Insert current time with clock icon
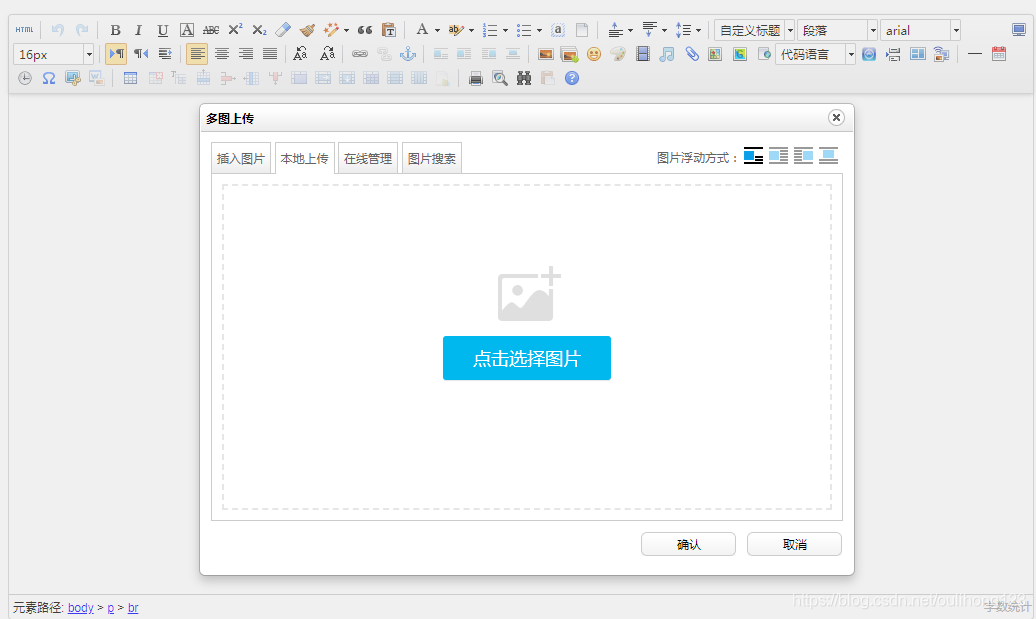 coord(24,78)
